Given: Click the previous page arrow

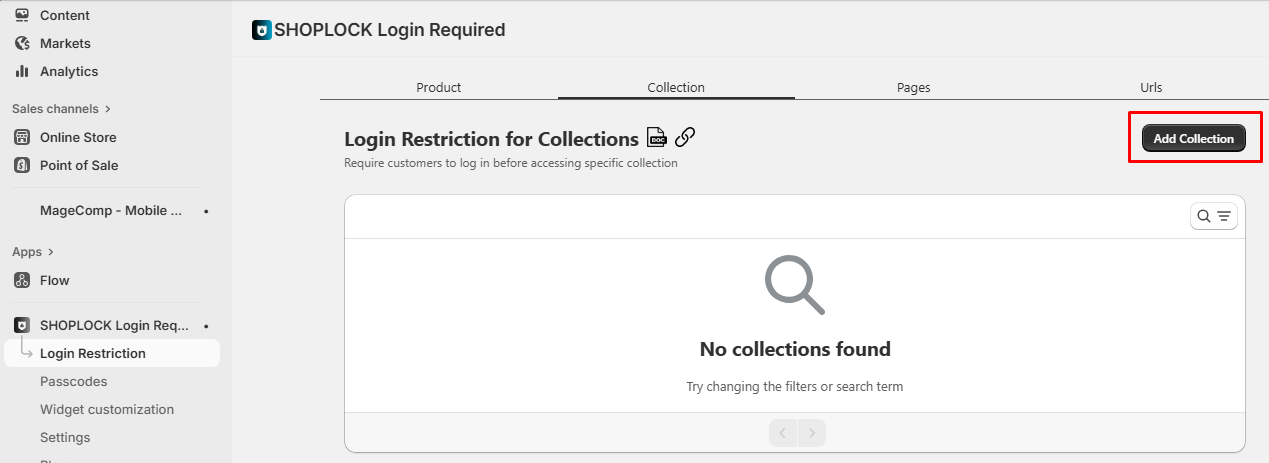Looking at the screenshot, I should pyautogui.click(x=783, y=433).
